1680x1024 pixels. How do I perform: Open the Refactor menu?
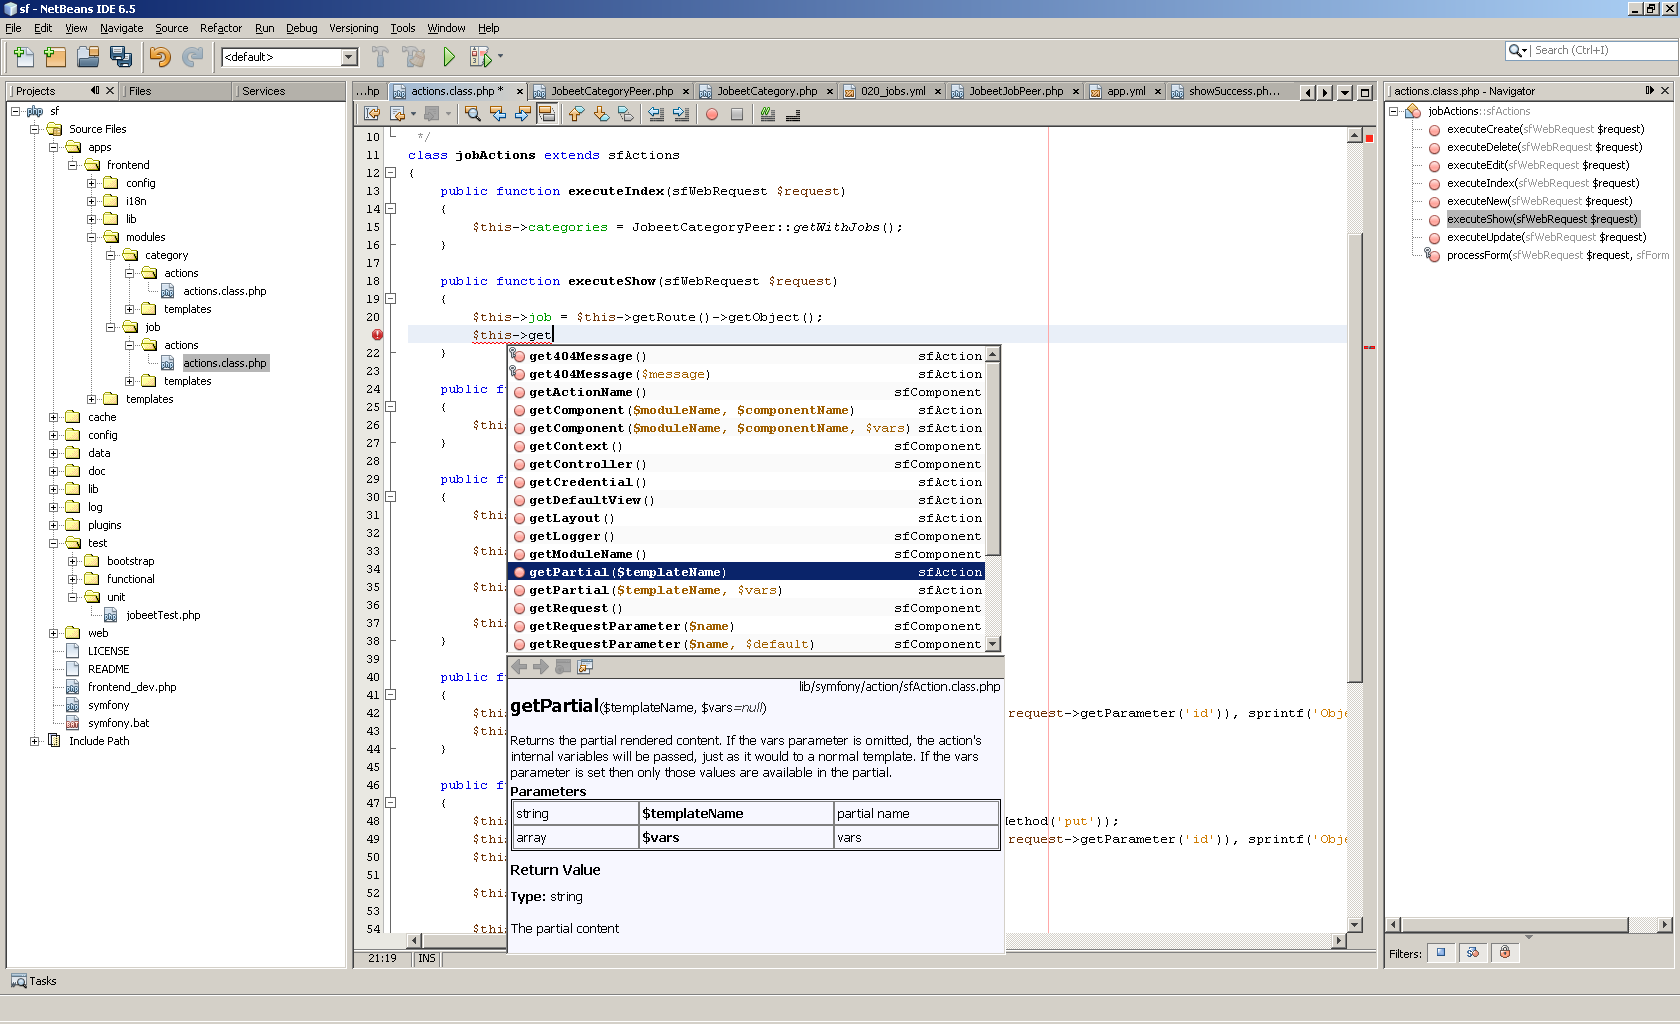click(x=220, y=28)
